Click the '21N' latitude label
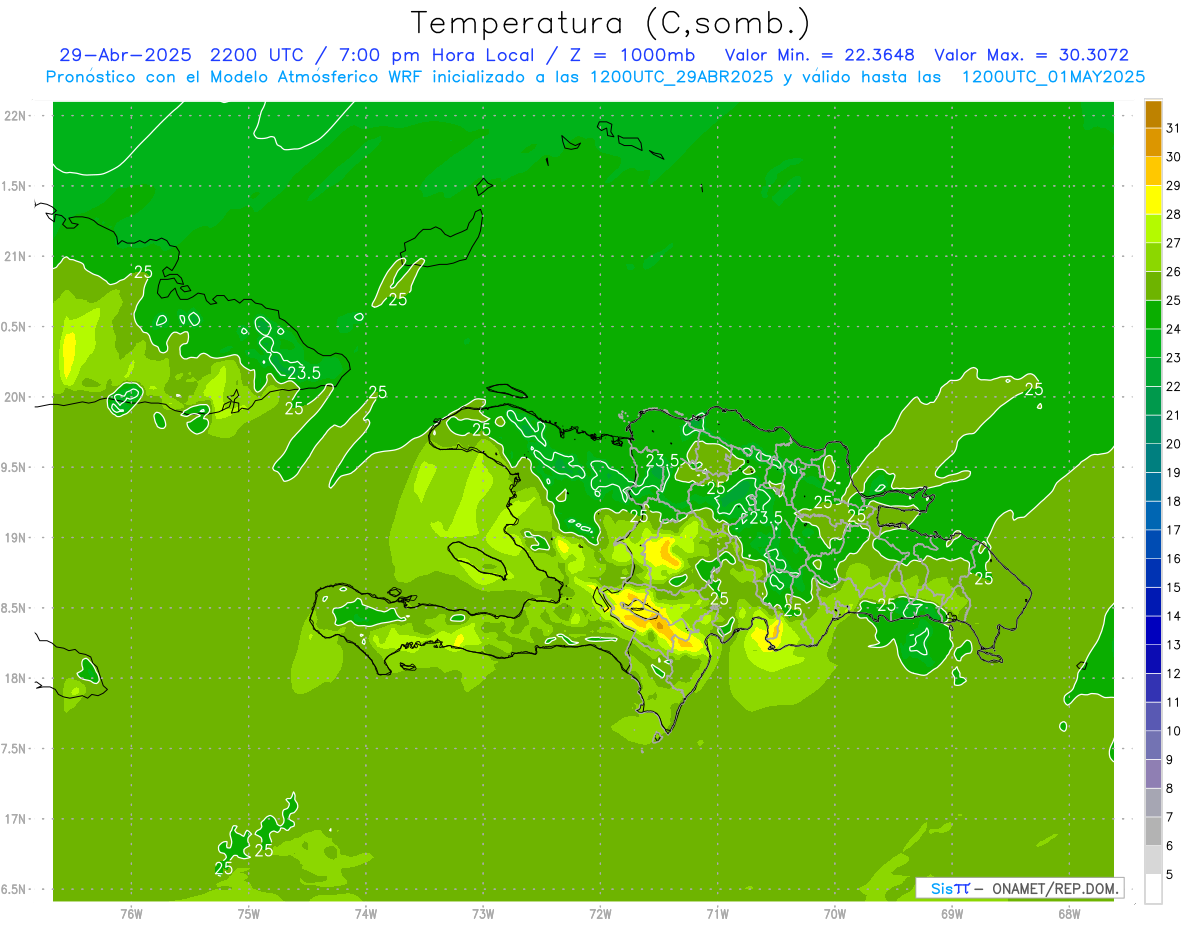Image resolution: width=1200 pixels, height=927 pixels. click(x=15, y=256)
